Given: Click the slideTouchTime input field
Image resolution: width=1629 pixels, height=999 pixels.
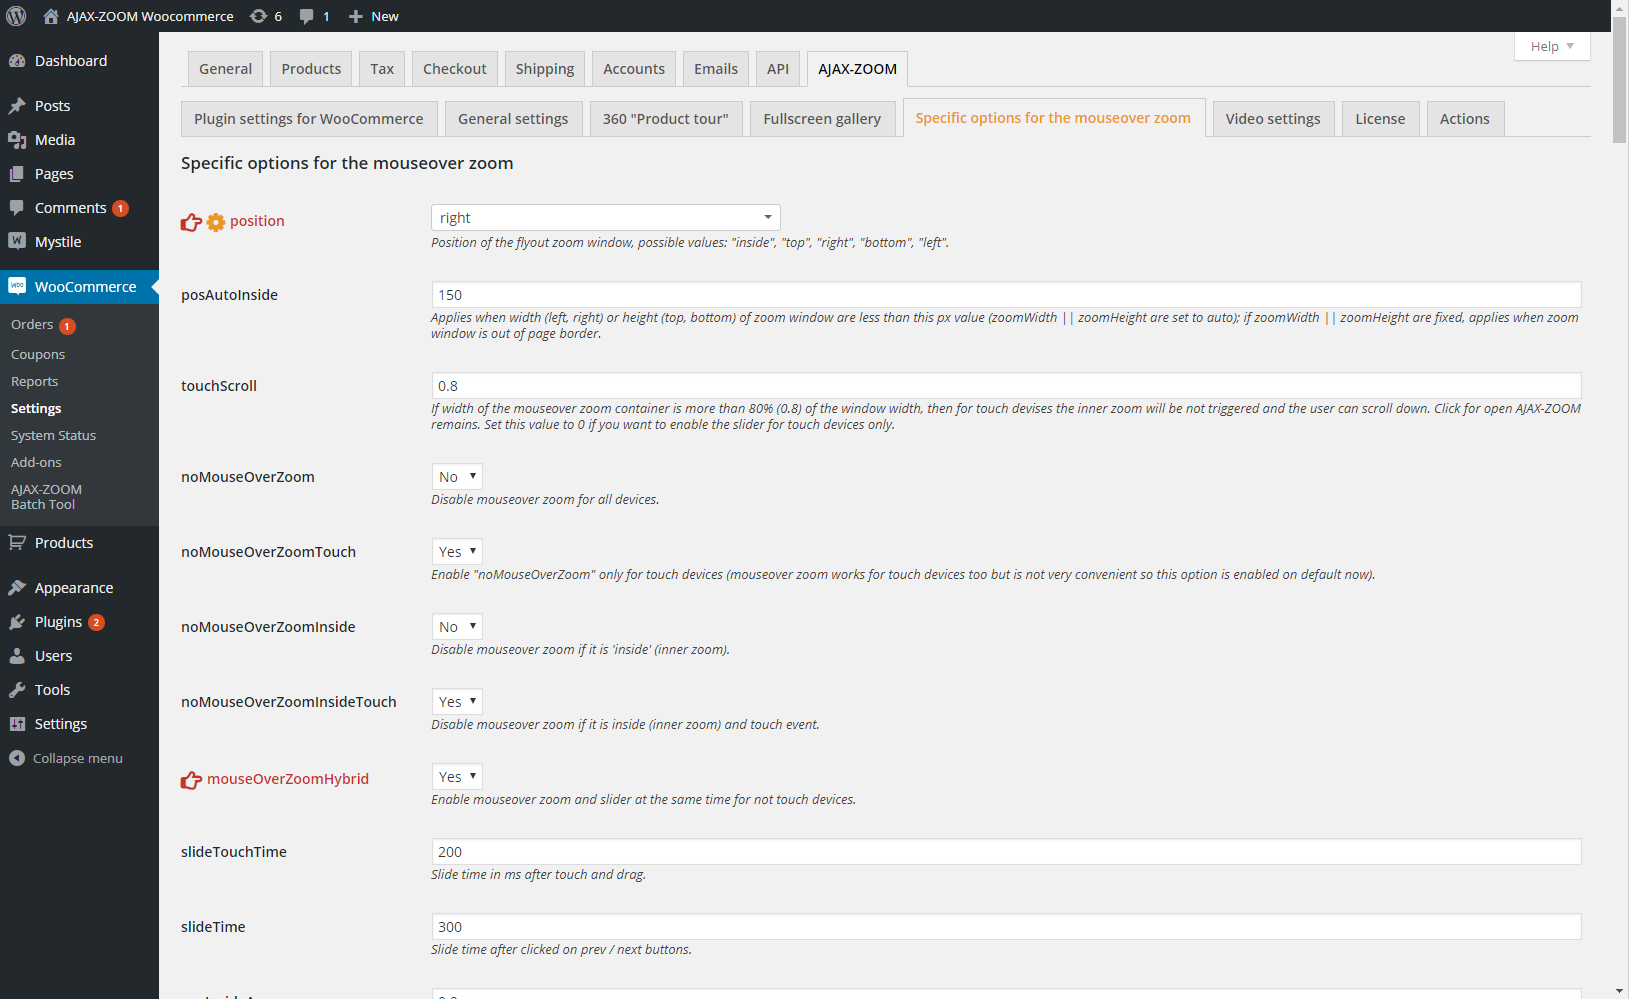Looking at the screenshot, I should coord(1006,852).
